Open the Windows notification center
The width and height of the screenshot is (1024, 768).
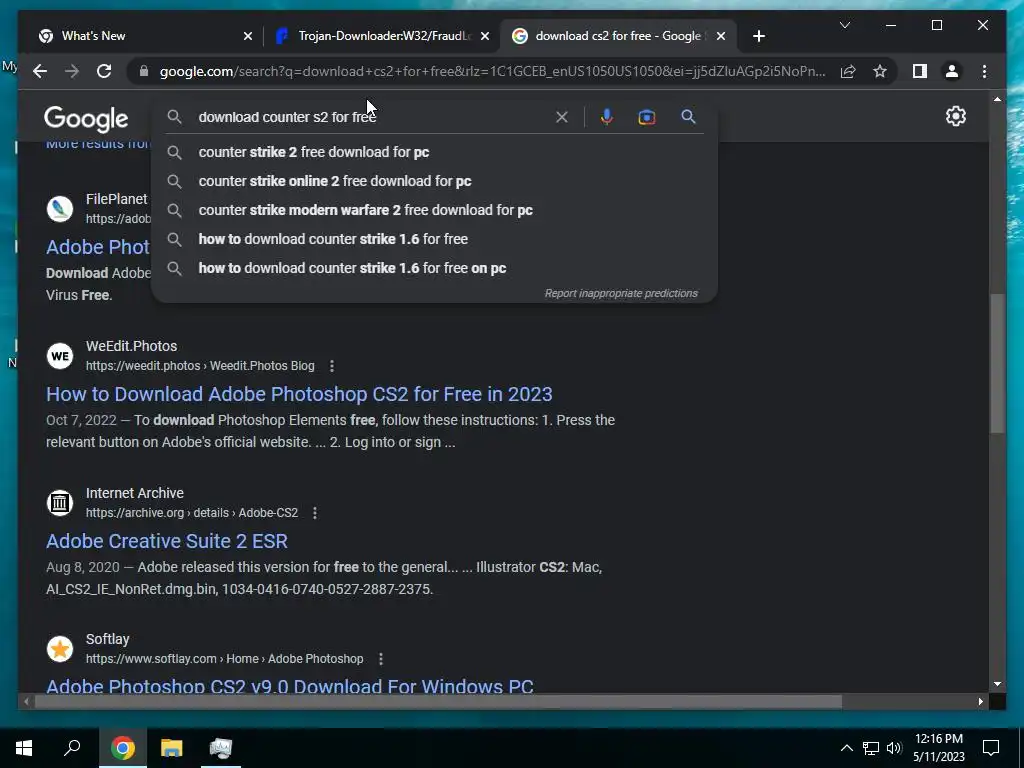point(991,748)
